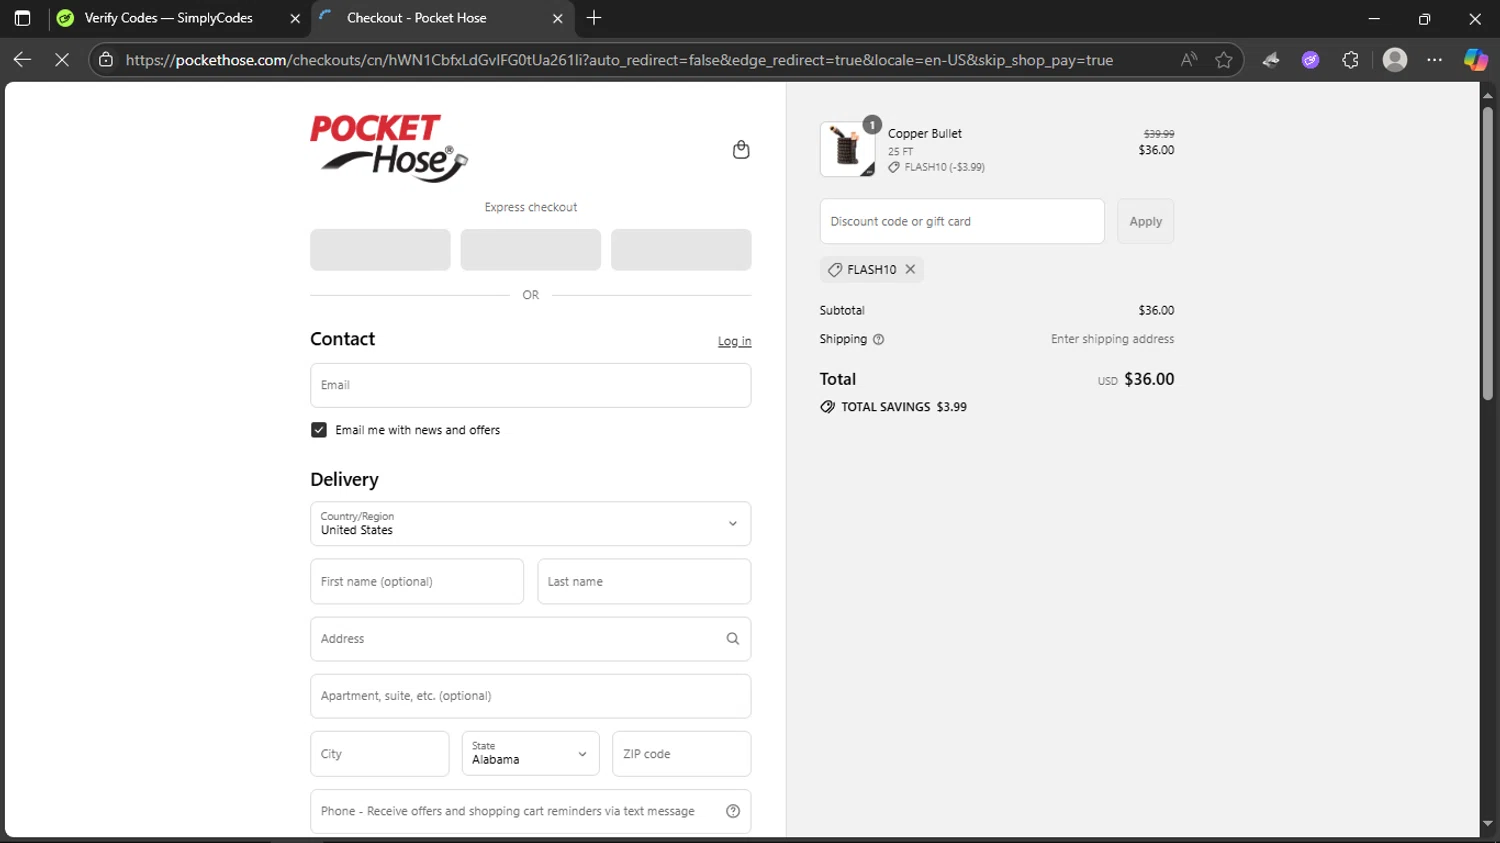1500x843 pixels.
Task: Click the Last name field
Action: coord(644,581)
